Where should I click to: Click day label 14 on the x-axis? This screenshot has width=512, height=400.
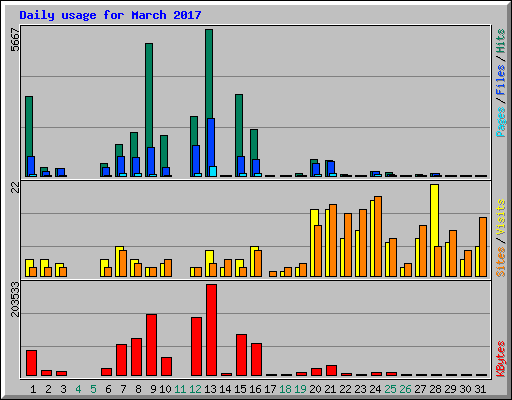pos(225,389)
